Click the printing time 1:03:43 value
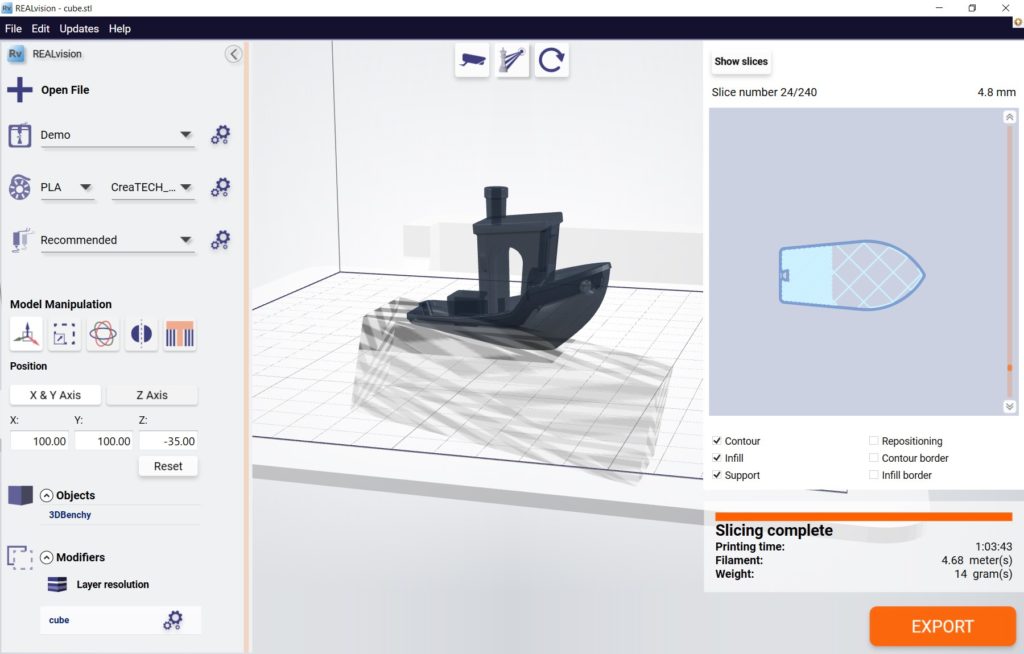Image resolution: width=1024 pixels, height=654 pixels. pos(993,546)
